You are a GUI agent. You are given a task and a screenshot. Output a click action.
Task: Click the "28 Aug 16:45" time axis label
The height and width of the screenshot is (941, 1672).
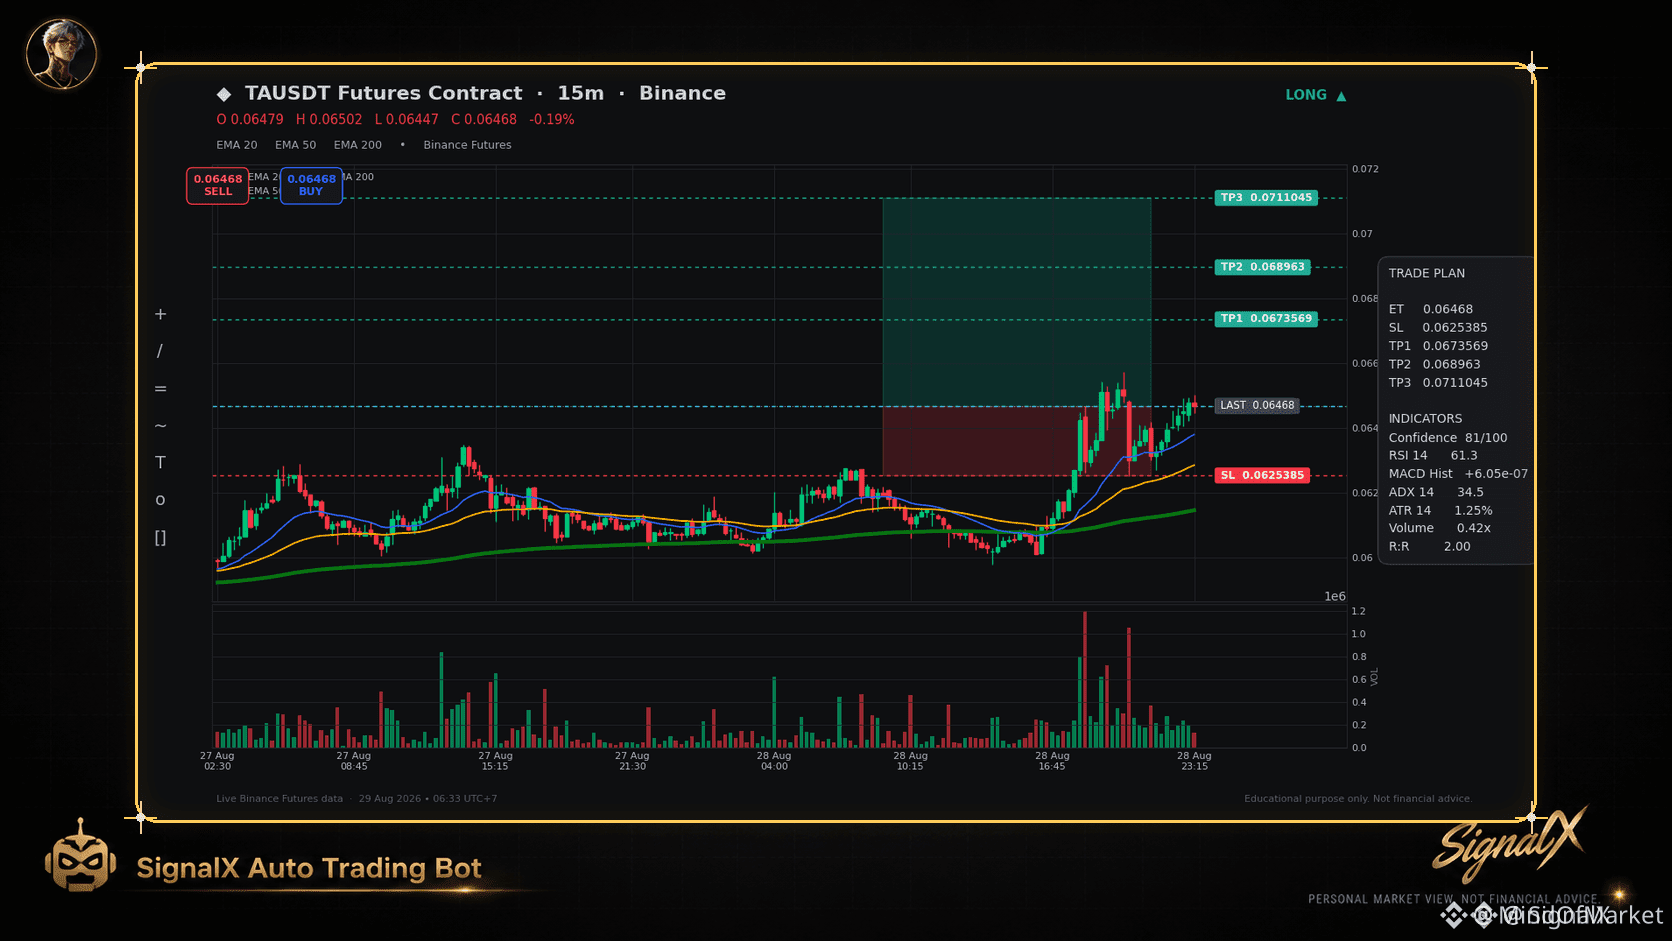(x=1052, y=761)
